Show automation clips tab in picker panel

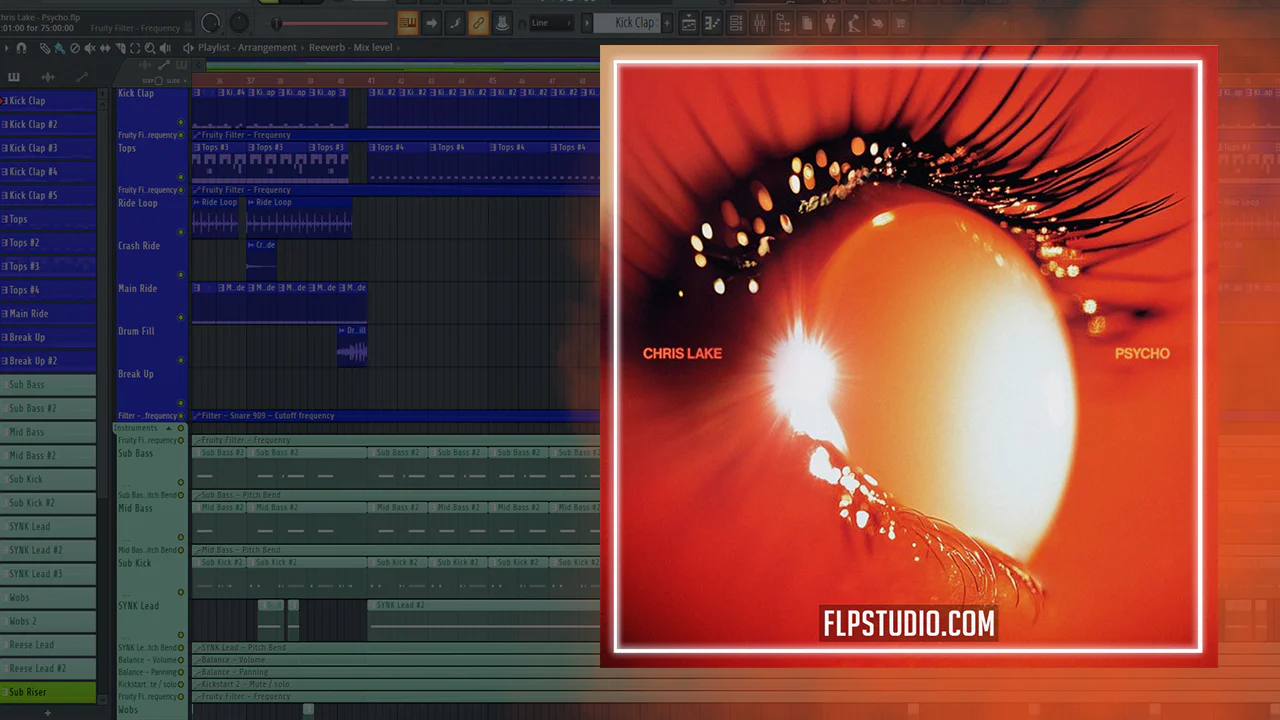82,77
